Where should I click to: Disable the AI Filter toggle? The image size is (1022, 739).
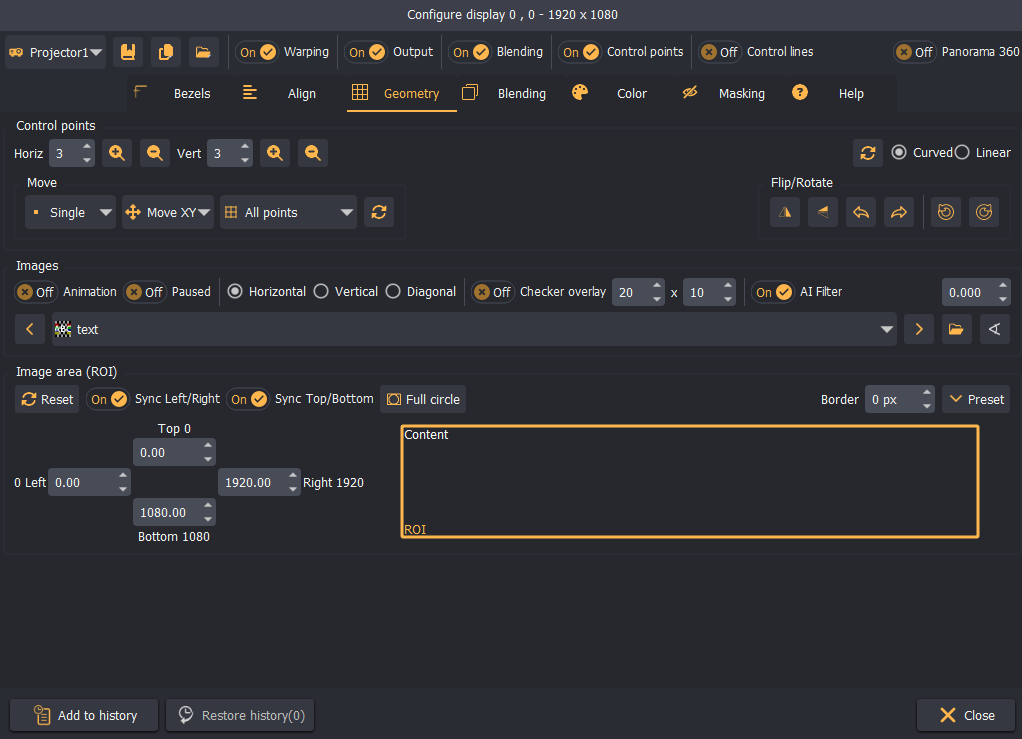(x=773, y=292)
